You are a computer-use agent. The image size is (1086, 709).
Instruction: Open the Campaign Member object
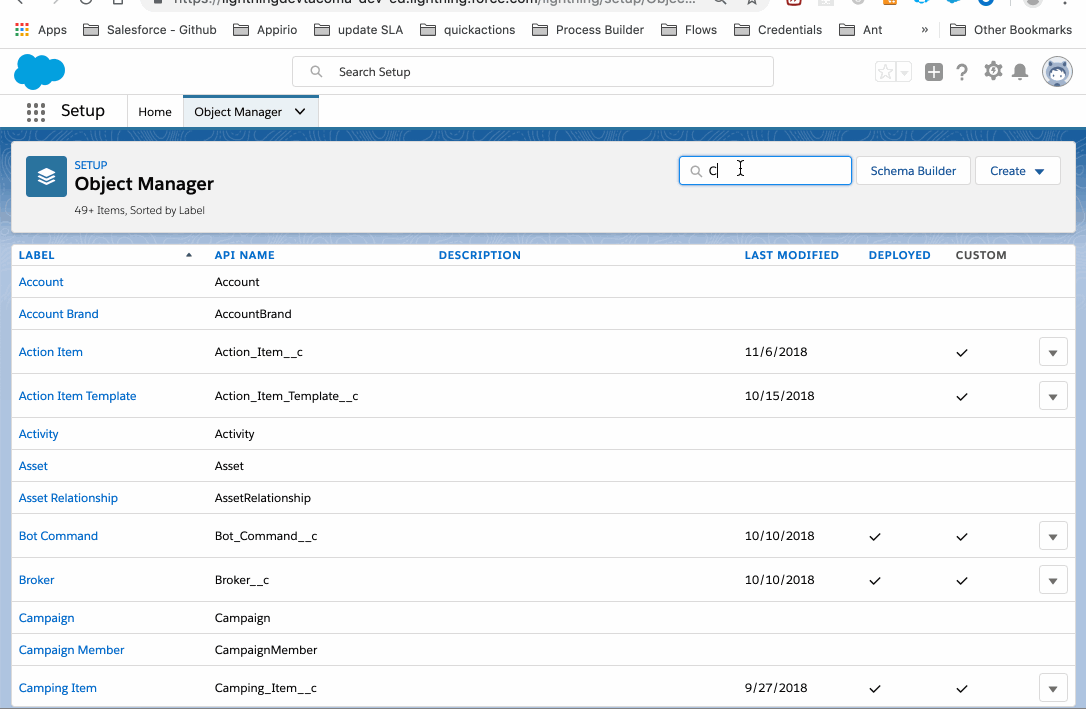click(x=71, y=649)
